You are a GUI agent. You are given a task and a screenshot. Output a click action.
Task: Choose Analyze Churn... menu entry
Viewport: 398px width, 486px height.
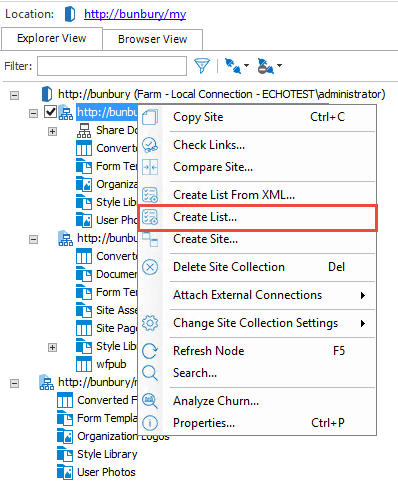click(x=257, y=401)
